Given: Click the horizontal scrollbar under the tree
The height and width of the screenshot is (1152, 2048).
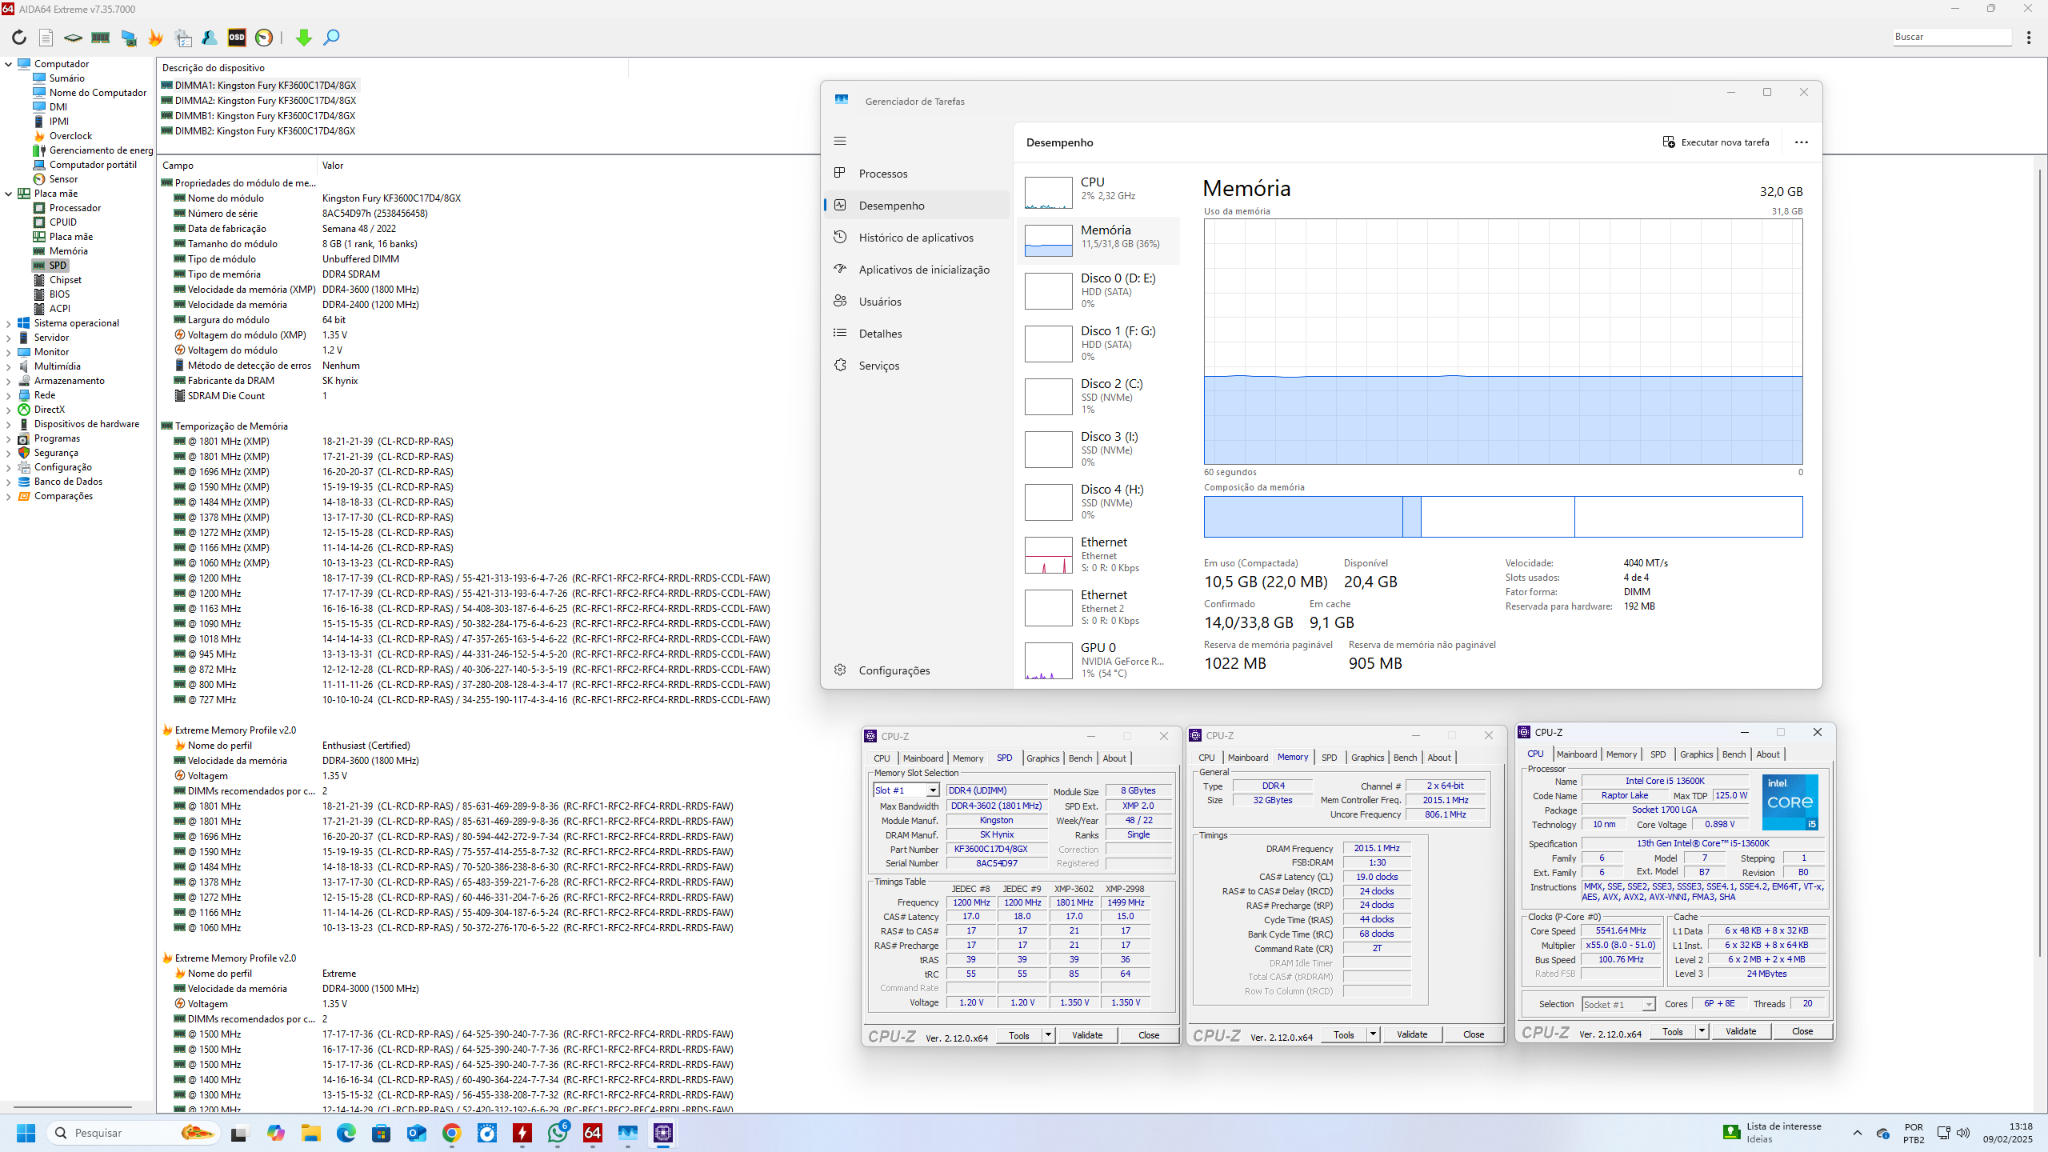Looking at the screenshot, I should (72, 1106).
